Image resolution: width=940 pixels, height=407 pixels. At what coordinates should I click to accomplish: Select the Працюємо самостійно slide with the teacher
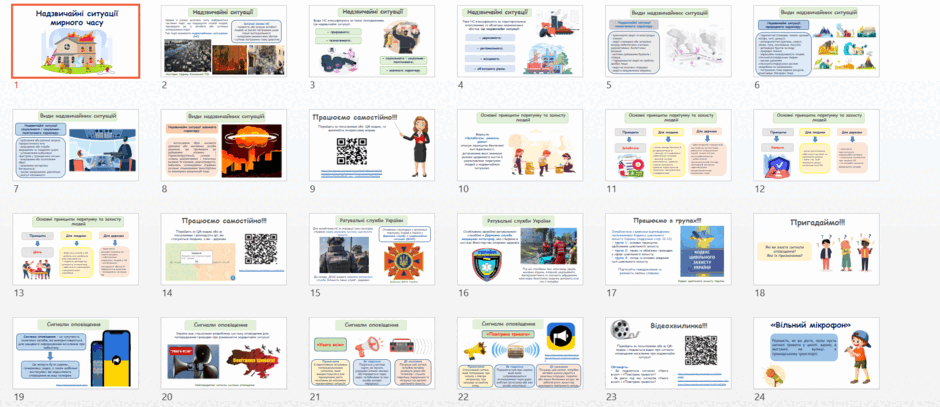372,145
